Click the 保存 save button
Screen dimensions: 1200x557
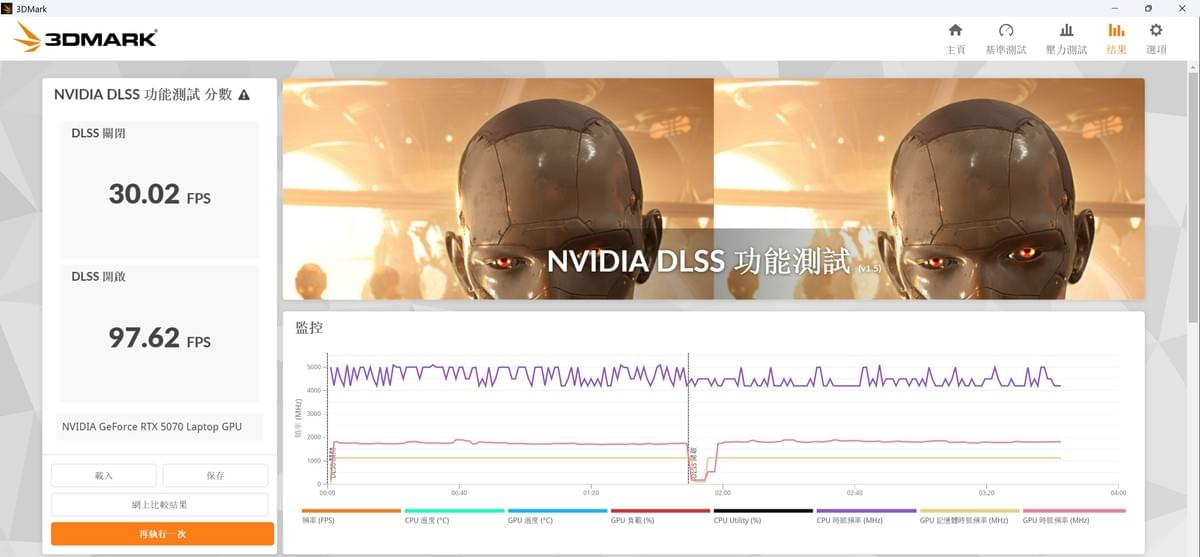click(215, 475)
